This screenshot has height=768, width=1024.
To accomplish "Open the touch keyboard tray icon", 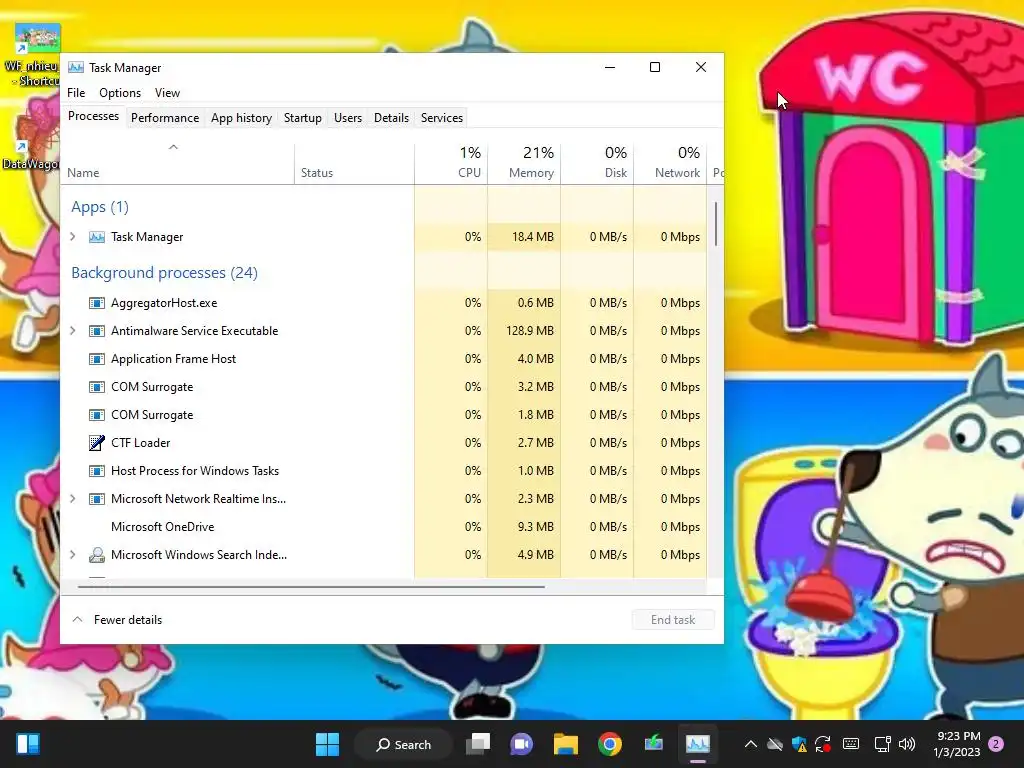I will pos(851,744).
